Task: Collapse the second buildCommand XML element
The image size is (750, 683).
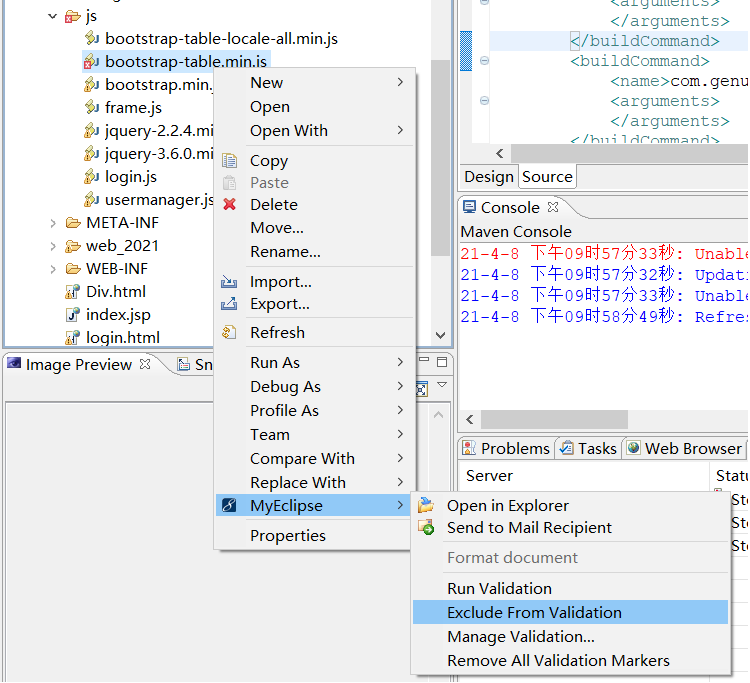Action: point(484,61)
